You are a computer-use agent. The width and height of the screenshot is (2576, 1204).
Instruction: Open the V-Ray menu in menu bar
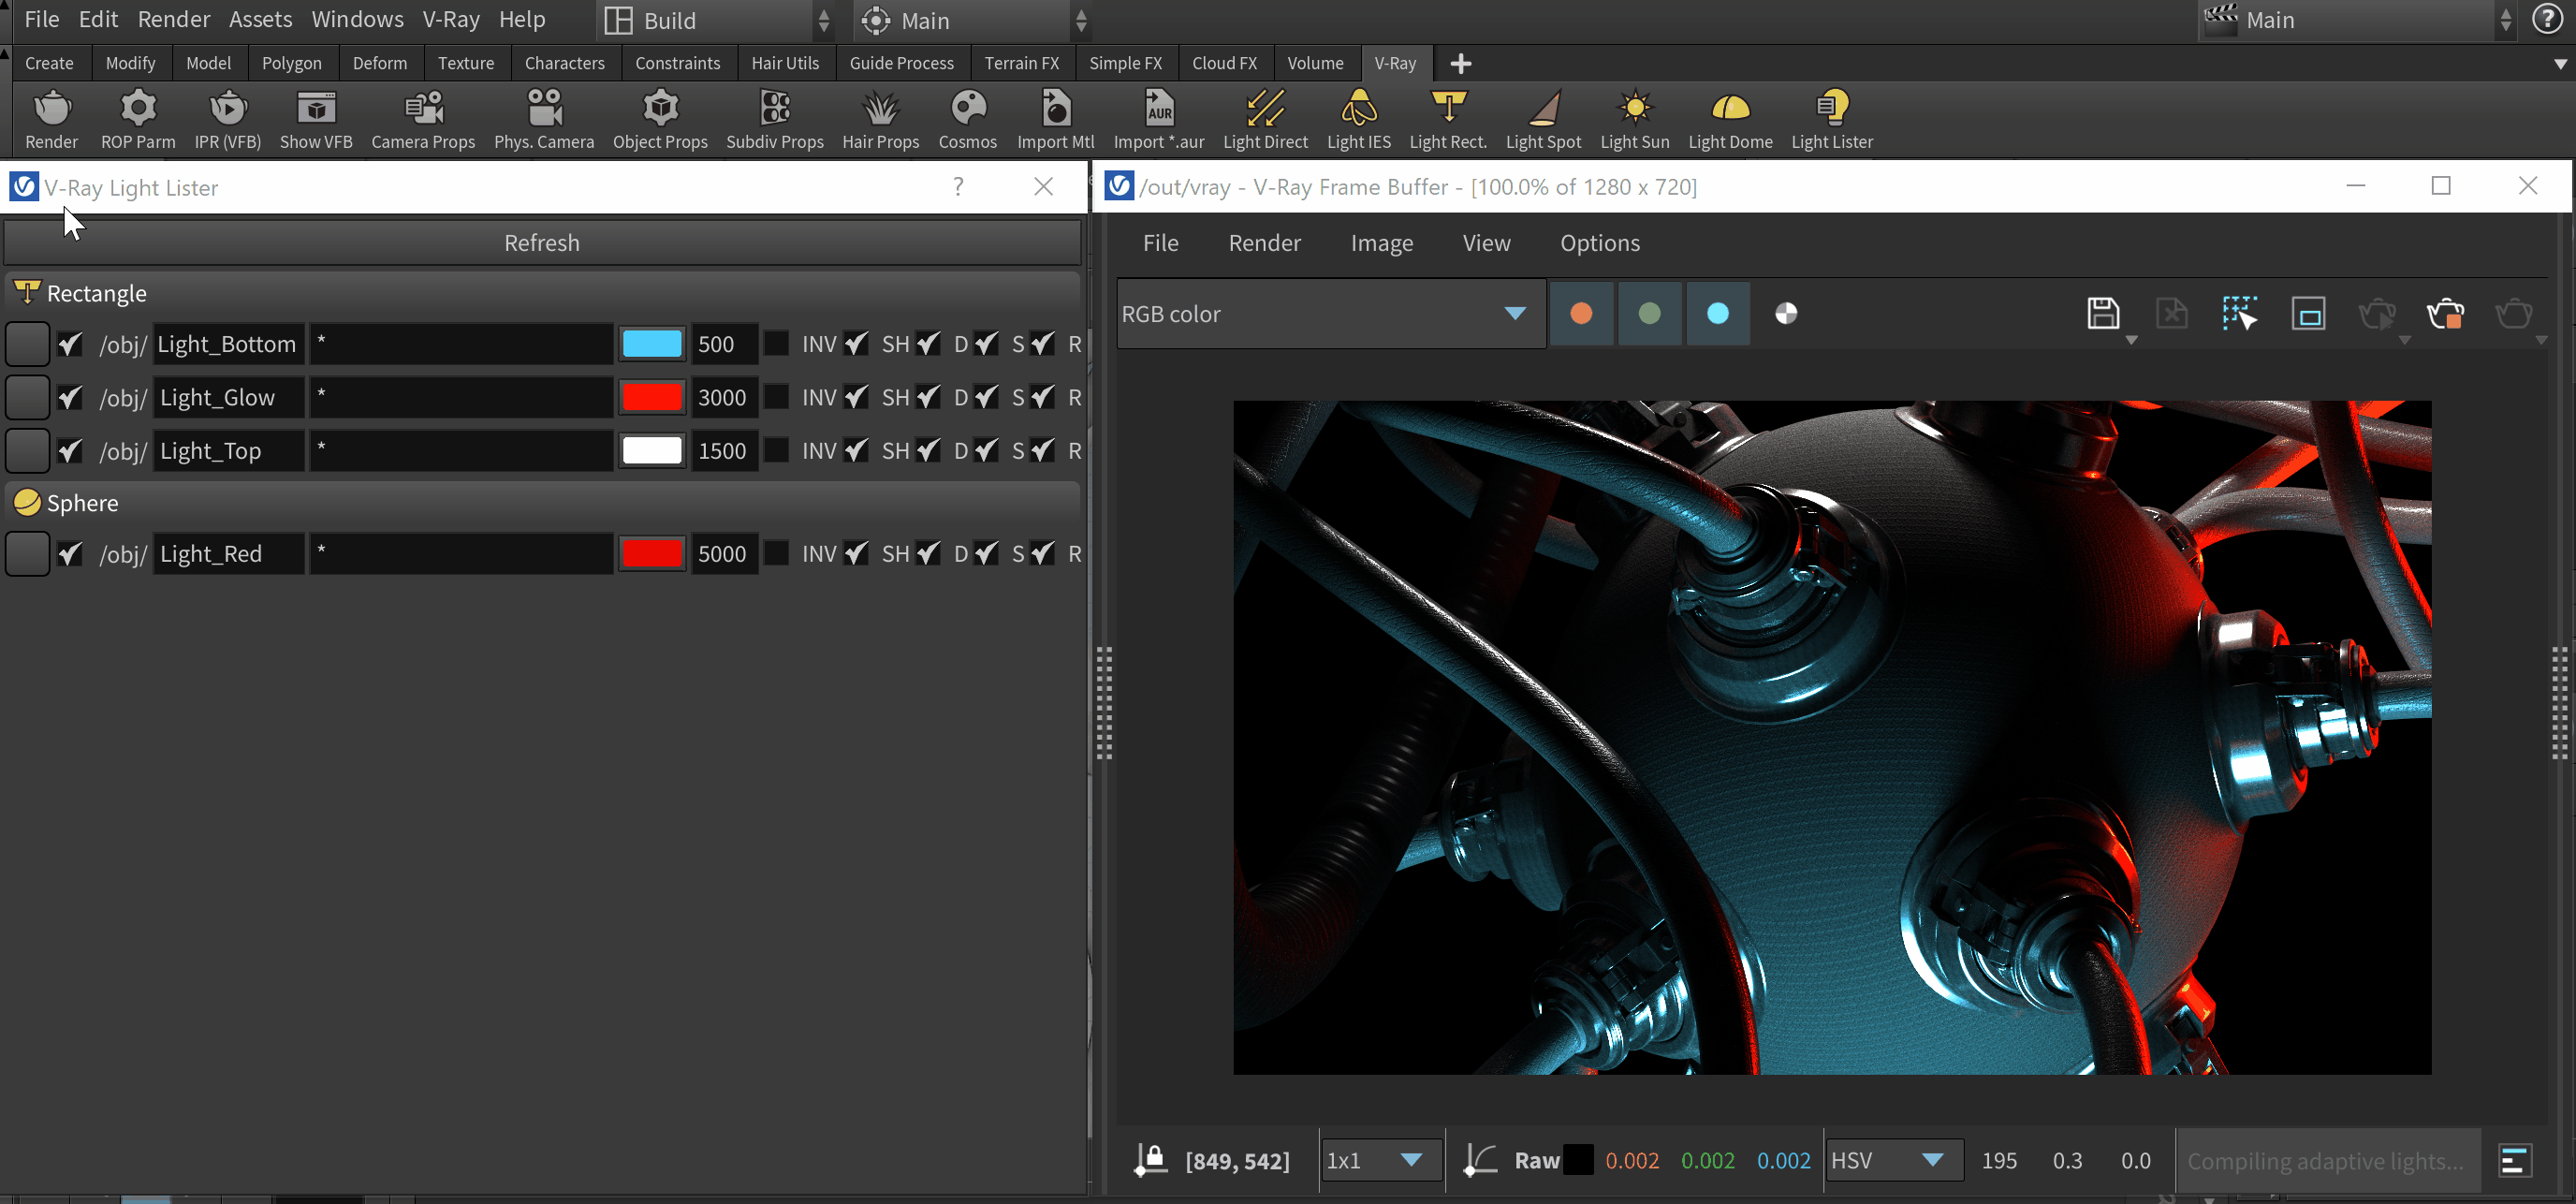pos(450,19)
